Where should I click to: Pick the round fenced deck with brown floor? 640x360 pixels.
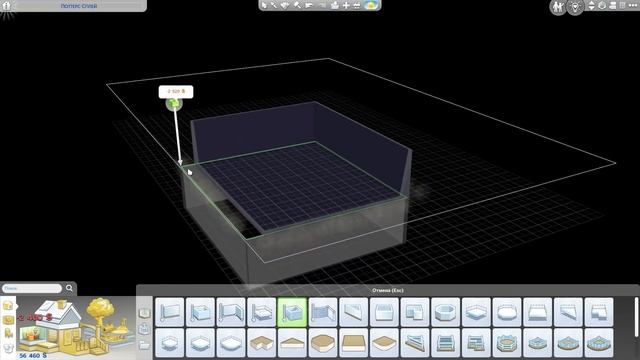click(507, 343)
